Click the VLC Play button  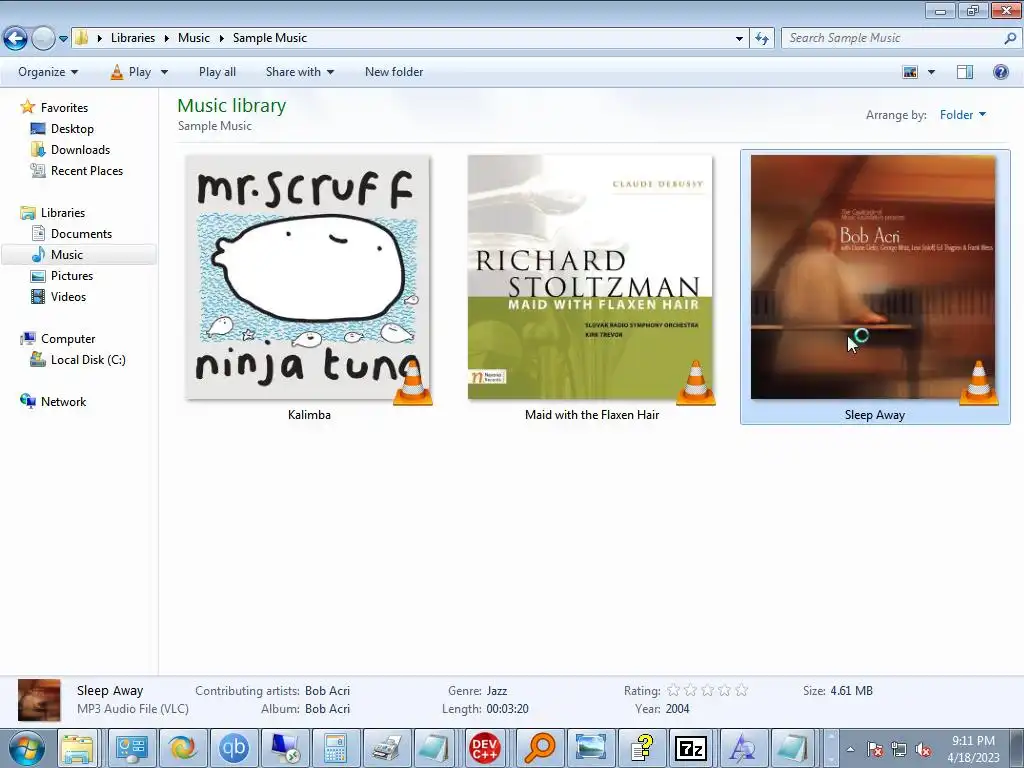point(131,72)
